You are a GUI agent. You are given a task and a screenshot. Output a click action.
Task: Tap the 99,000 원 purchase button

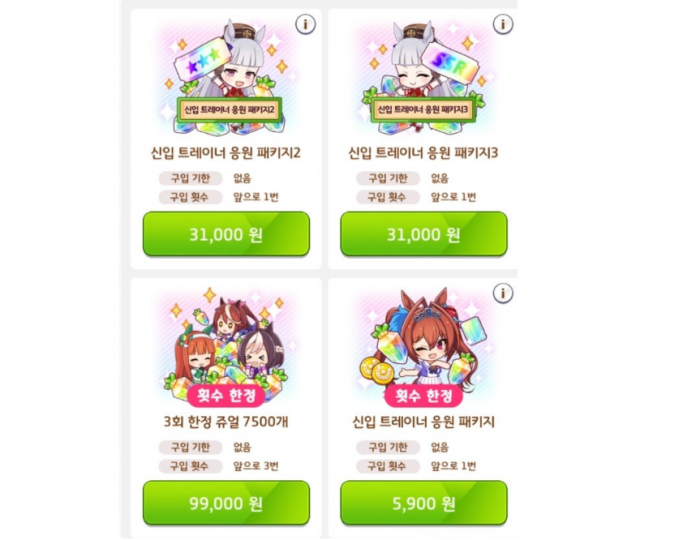click(x=226, y=503)
